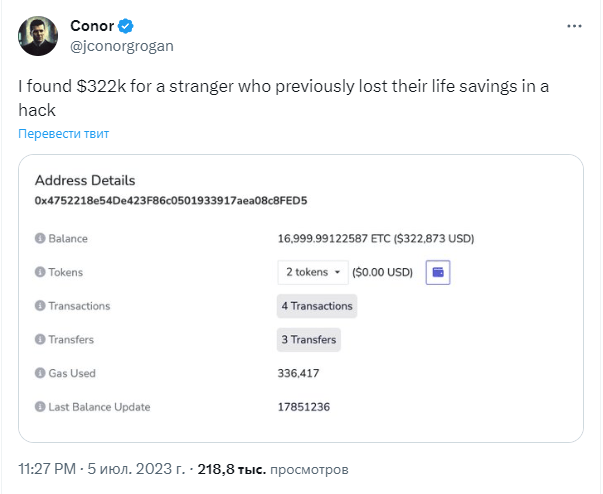Image resolution: width=603 pixels, height=494 pixels.
Task: Click the wallet address 0x4752218e54De... text
Action: pyautogui.click(x=171, y=201)
